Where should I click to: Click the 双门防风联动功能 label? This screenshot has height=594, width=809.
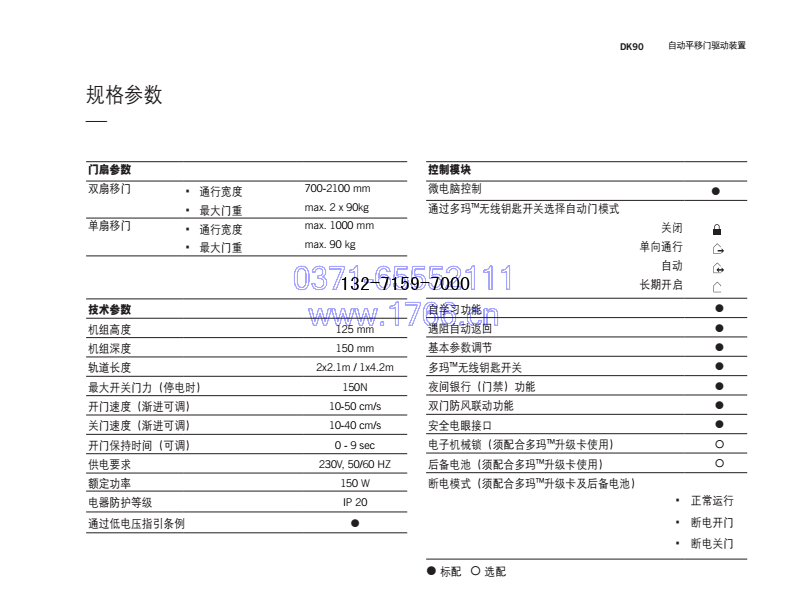click(x=471, y=406)
